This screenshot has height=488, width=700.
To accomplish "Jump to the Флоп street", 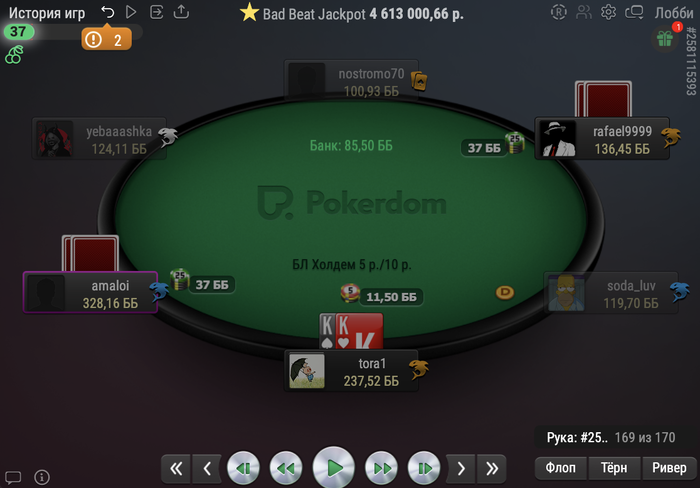I will coord(561,467).
